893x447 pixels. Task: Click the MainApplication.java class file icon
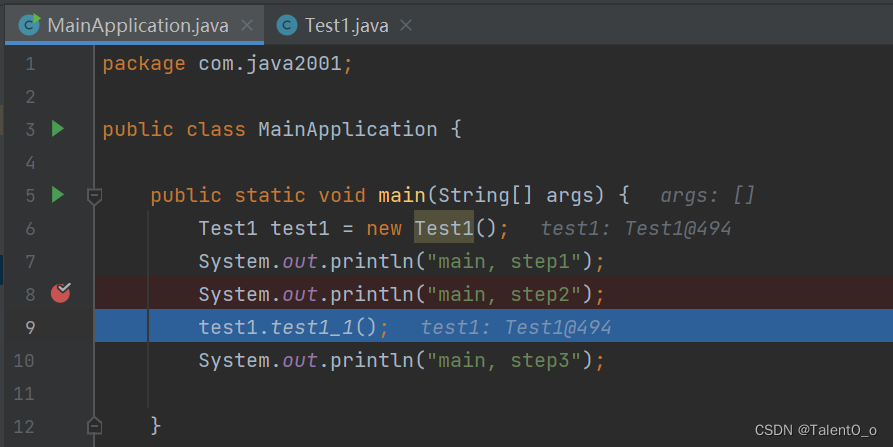[x=29, y=25]
